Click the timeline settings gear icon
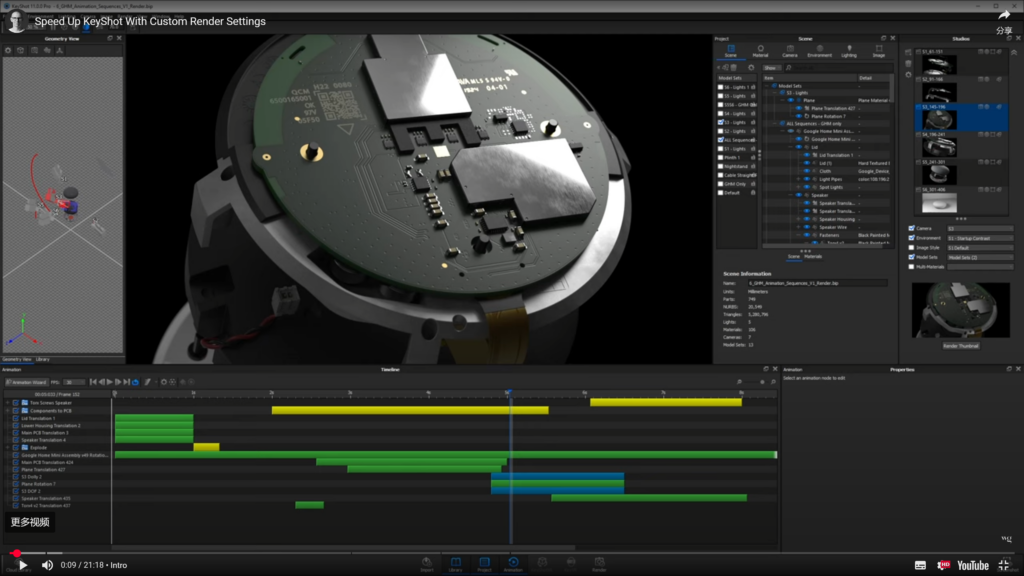Screen dimensions: 1024x576 tap(163, 382)
